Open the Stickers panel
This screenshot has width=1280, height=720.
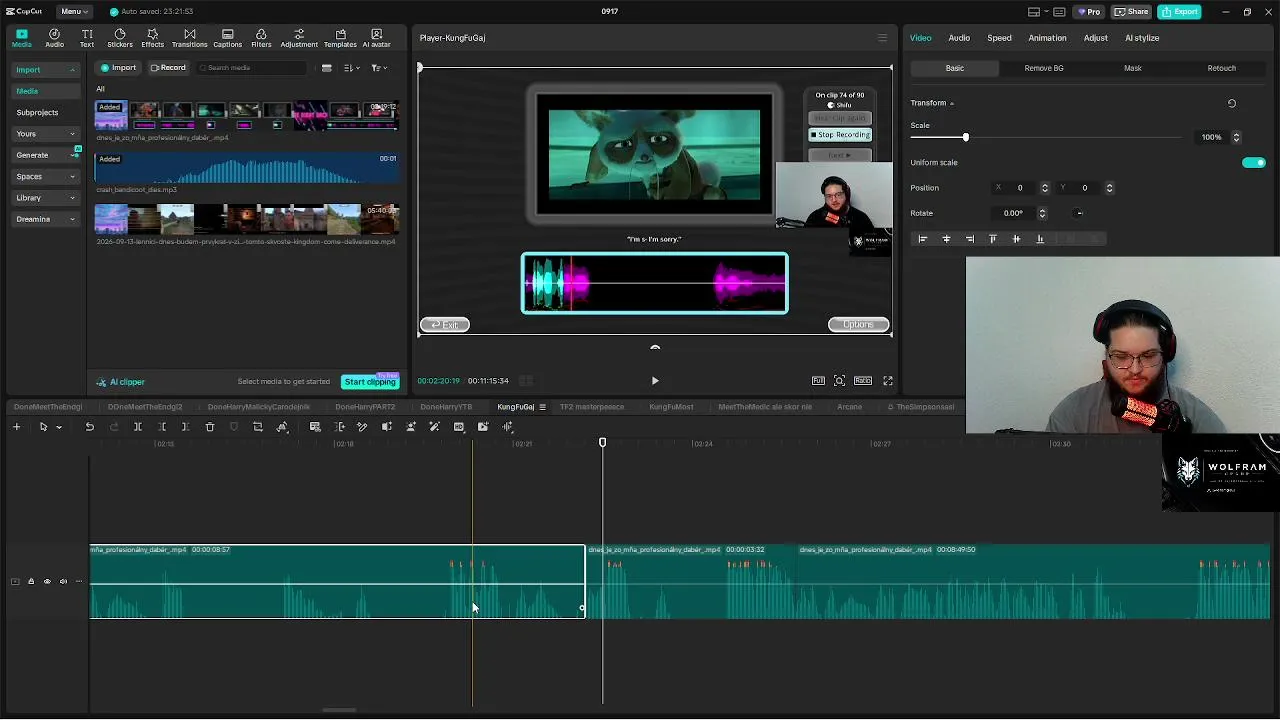pyautogui.click(x=120, y=38)
